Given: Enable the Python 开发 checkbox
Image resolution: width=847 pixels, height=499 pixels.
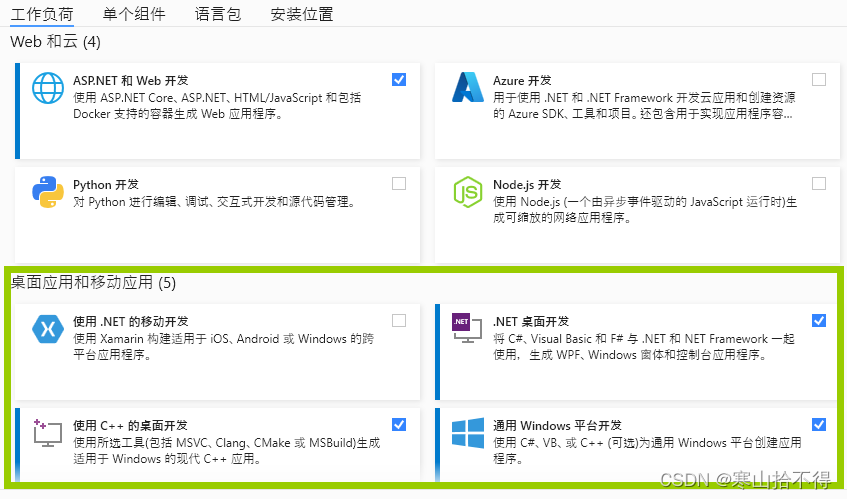Looking at the screenshot, I should pos(399,184).
